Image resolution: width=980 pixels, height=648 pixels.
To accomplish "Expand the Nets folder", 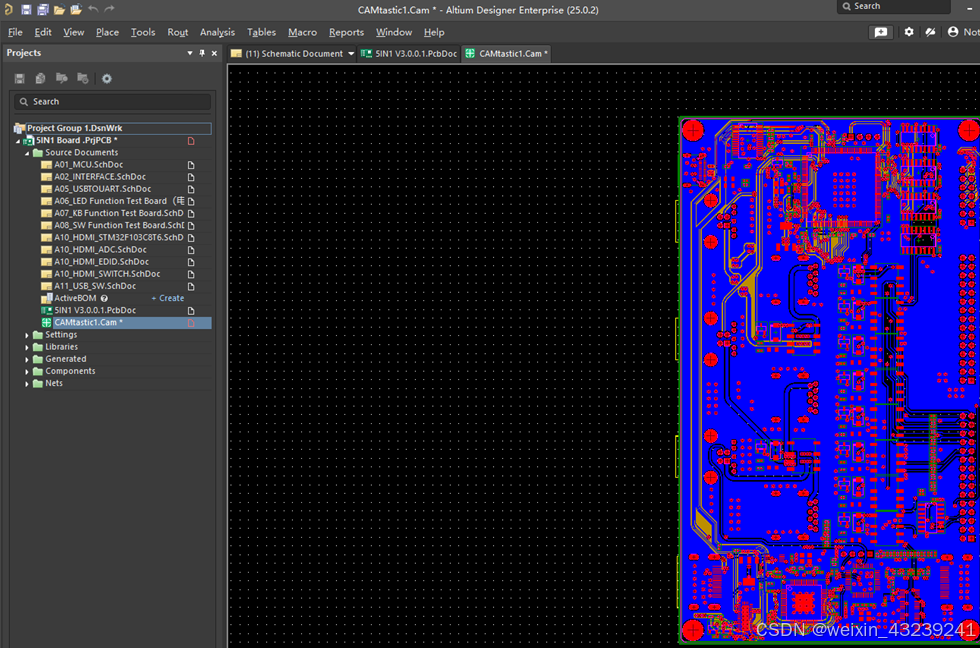I will pyautogui.click(x=27, y=384).
